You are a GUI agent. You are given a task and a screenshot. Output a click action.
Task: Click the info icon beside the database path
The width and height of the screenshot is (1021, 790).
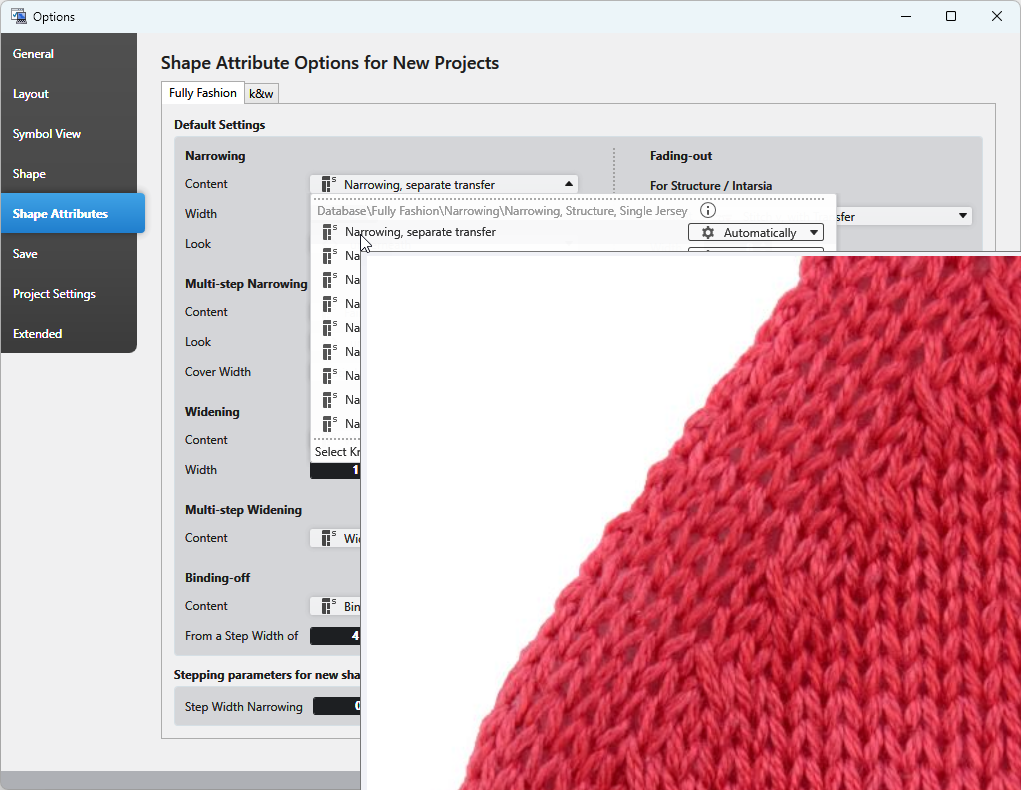click(x=708, y=211)
